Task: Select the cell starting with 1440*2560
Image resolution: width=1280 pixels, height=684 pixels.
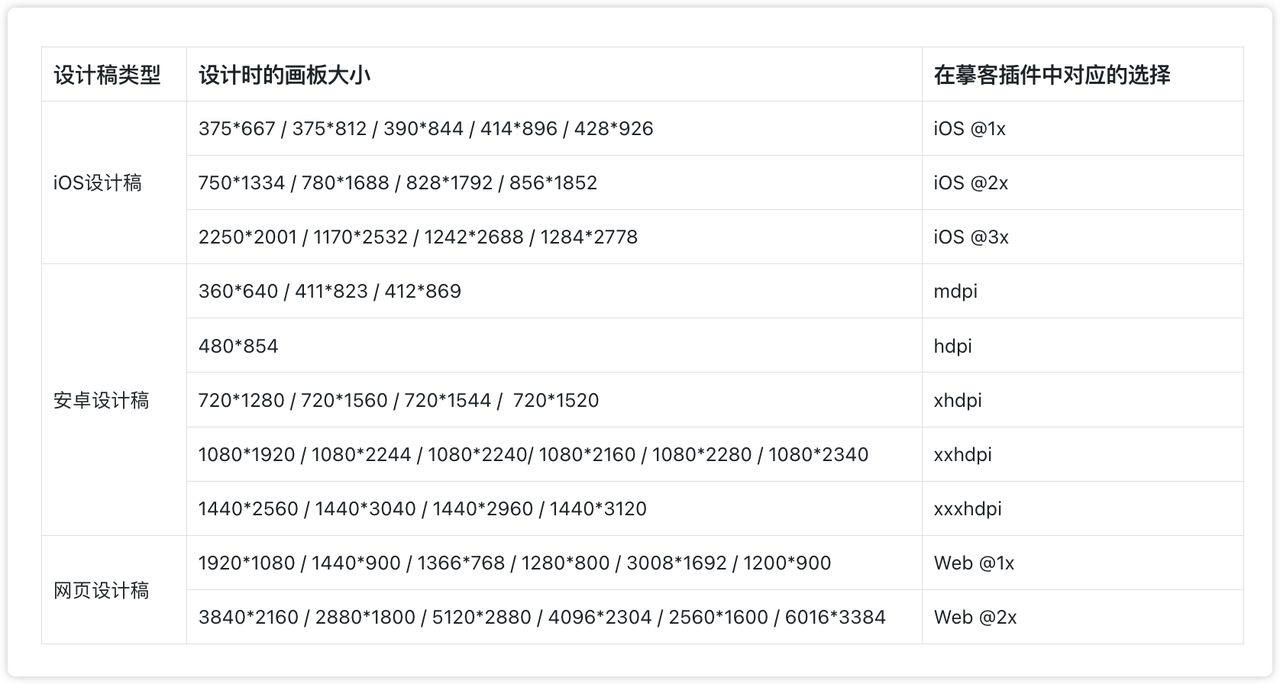Action: click(x=422, y=508)
